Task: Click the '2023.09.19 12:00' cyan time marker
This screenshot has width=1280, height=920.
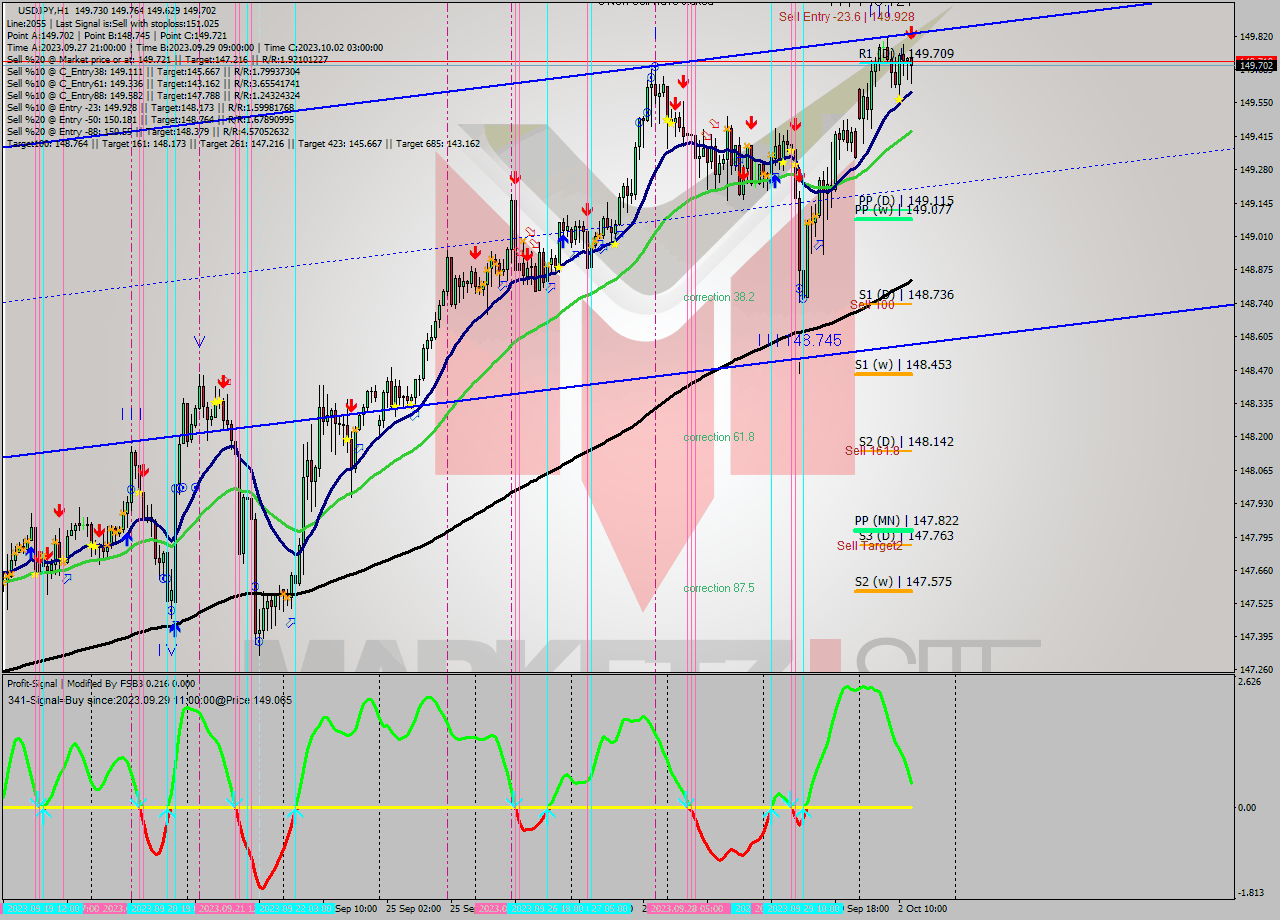Action: [41, 909]
